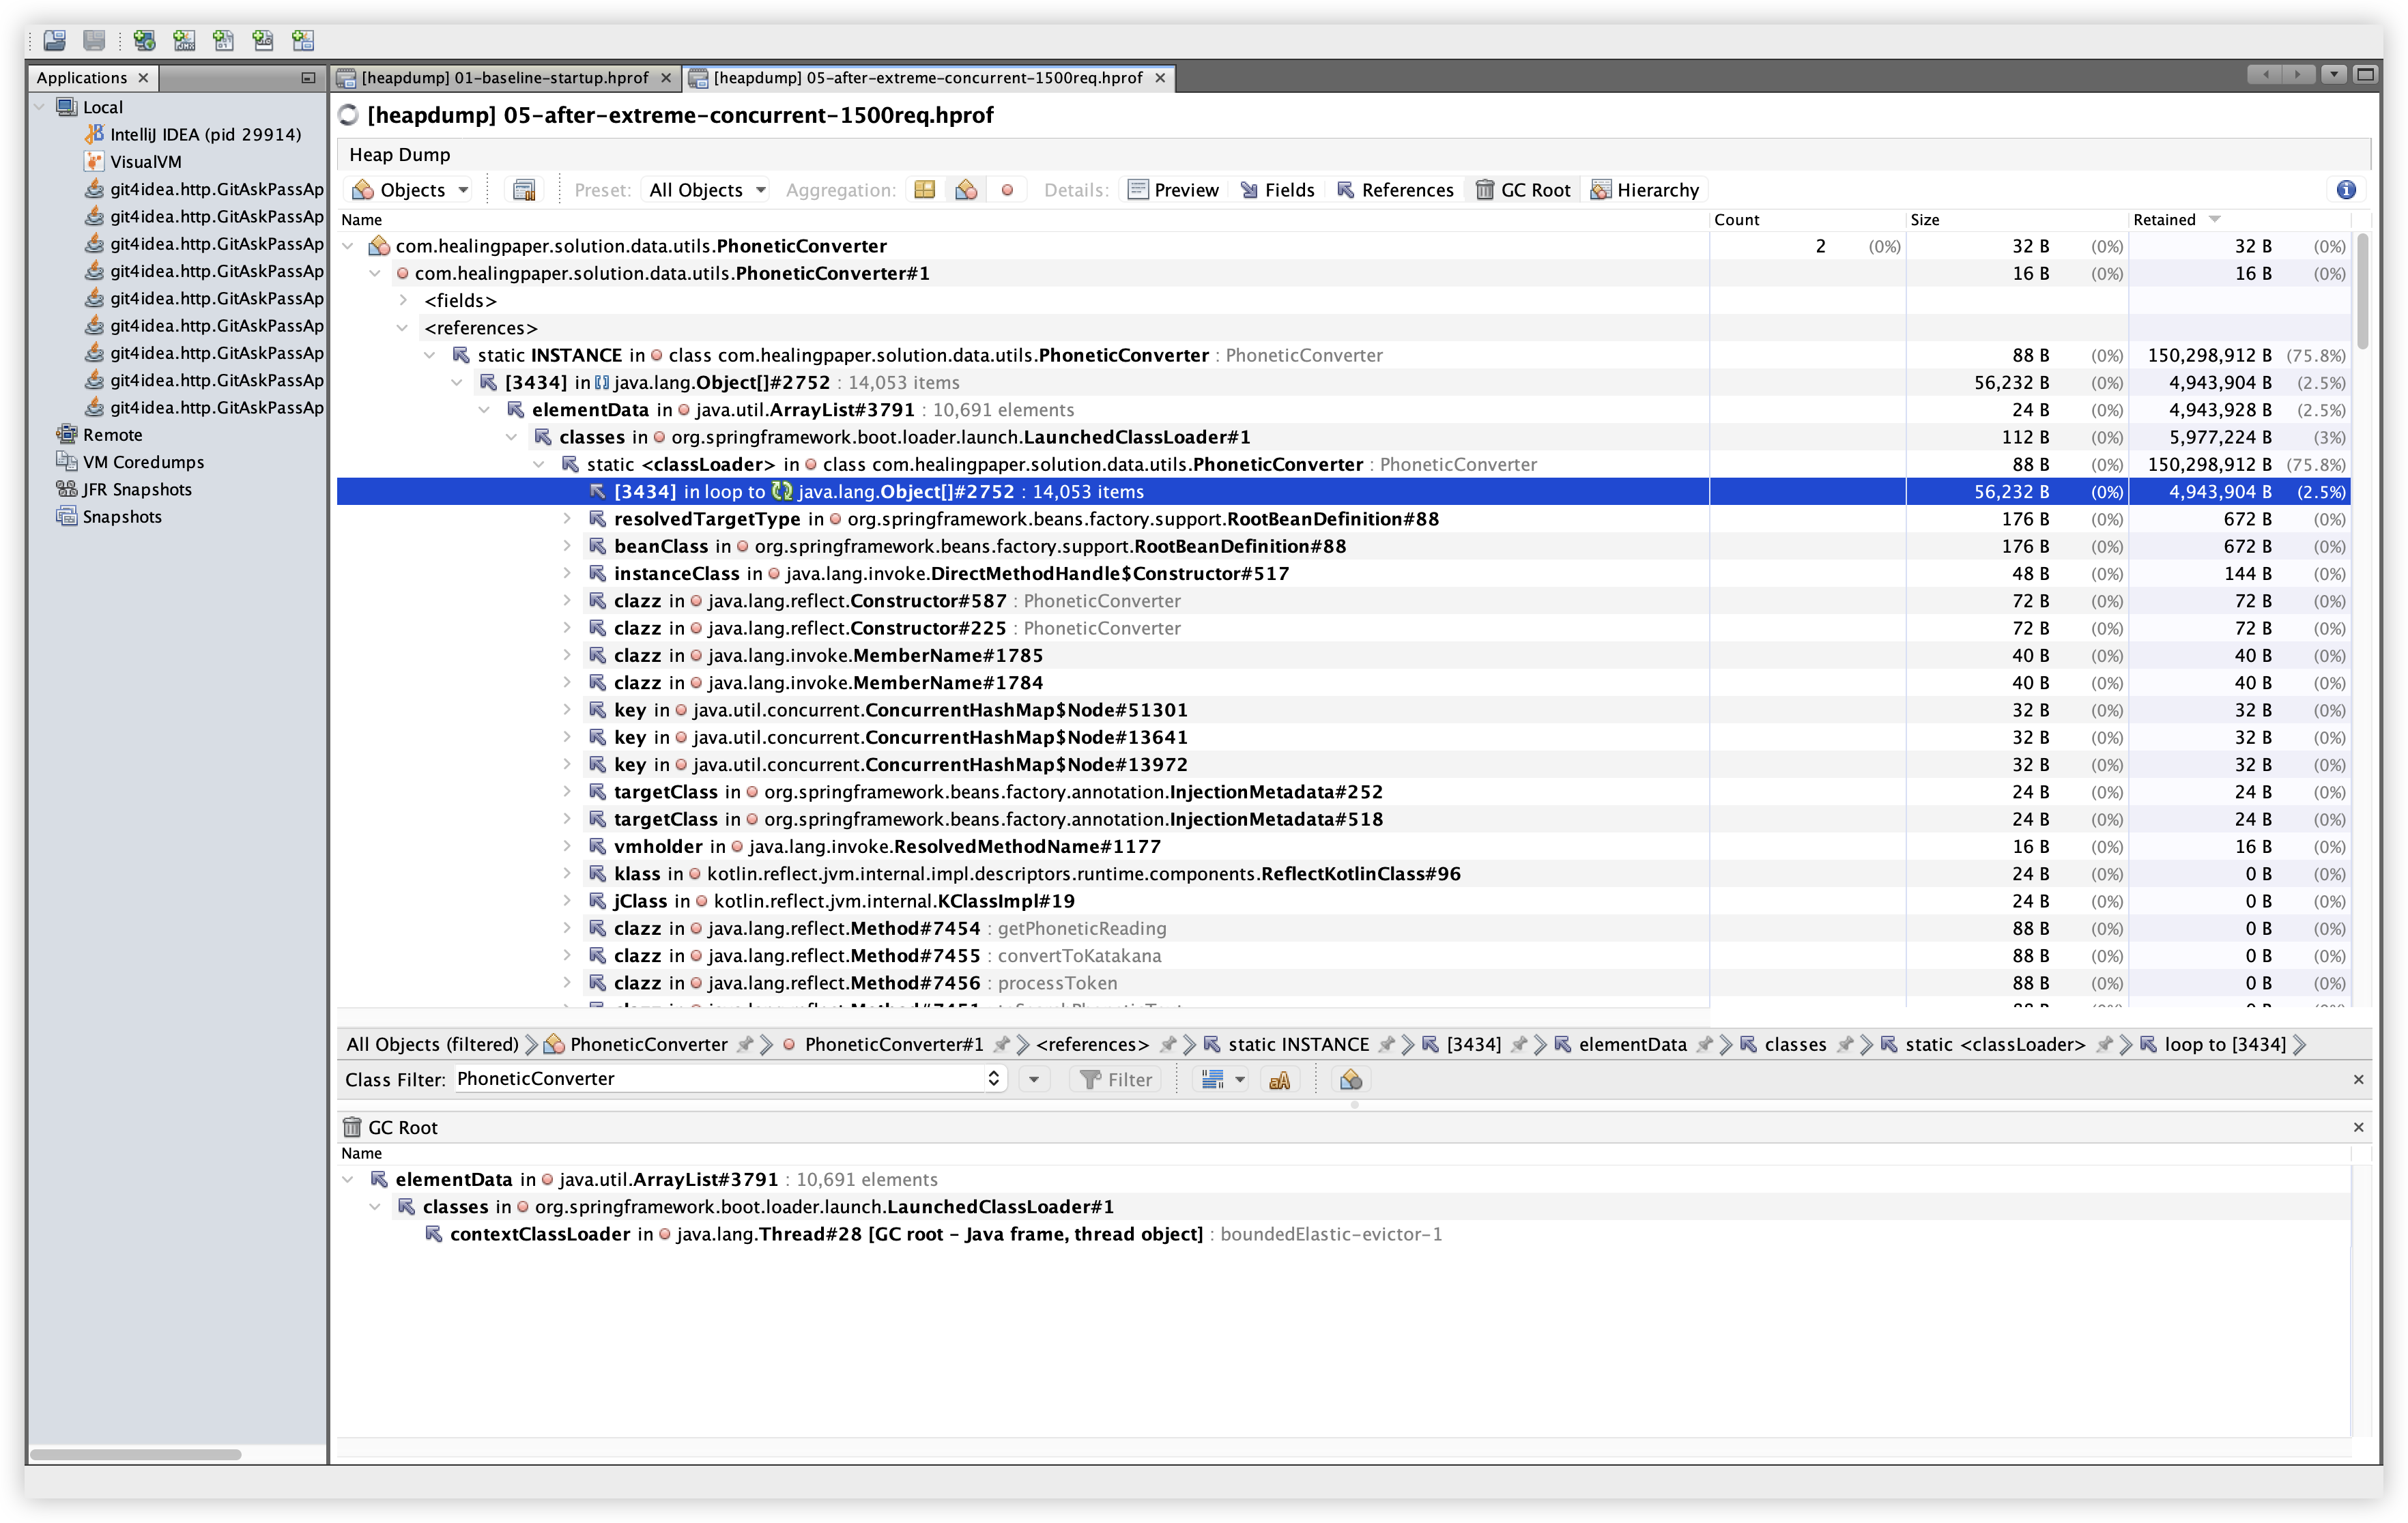
Task: Click the vertical scrollbar of the objects table
Action: (2362, 290)
